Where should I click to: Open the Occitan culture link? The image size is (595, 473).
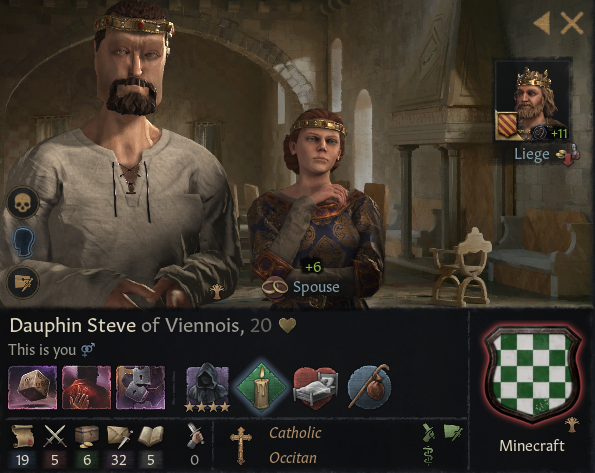click(x=293, y=458)
